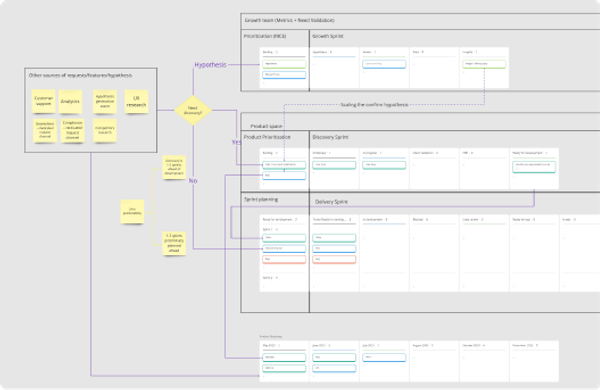This screenshot has width=600, height=390.
Task: Click the Sprint planning heading
Action: click(261, 199)
